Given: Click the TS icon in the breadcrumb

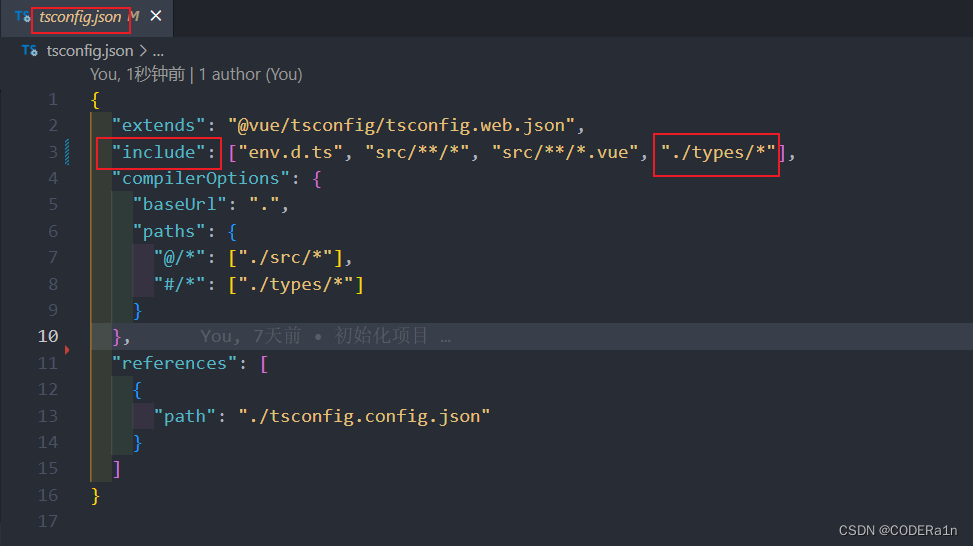Looking at the screenshot, I should pyautogui.click(x=29, y=50).
